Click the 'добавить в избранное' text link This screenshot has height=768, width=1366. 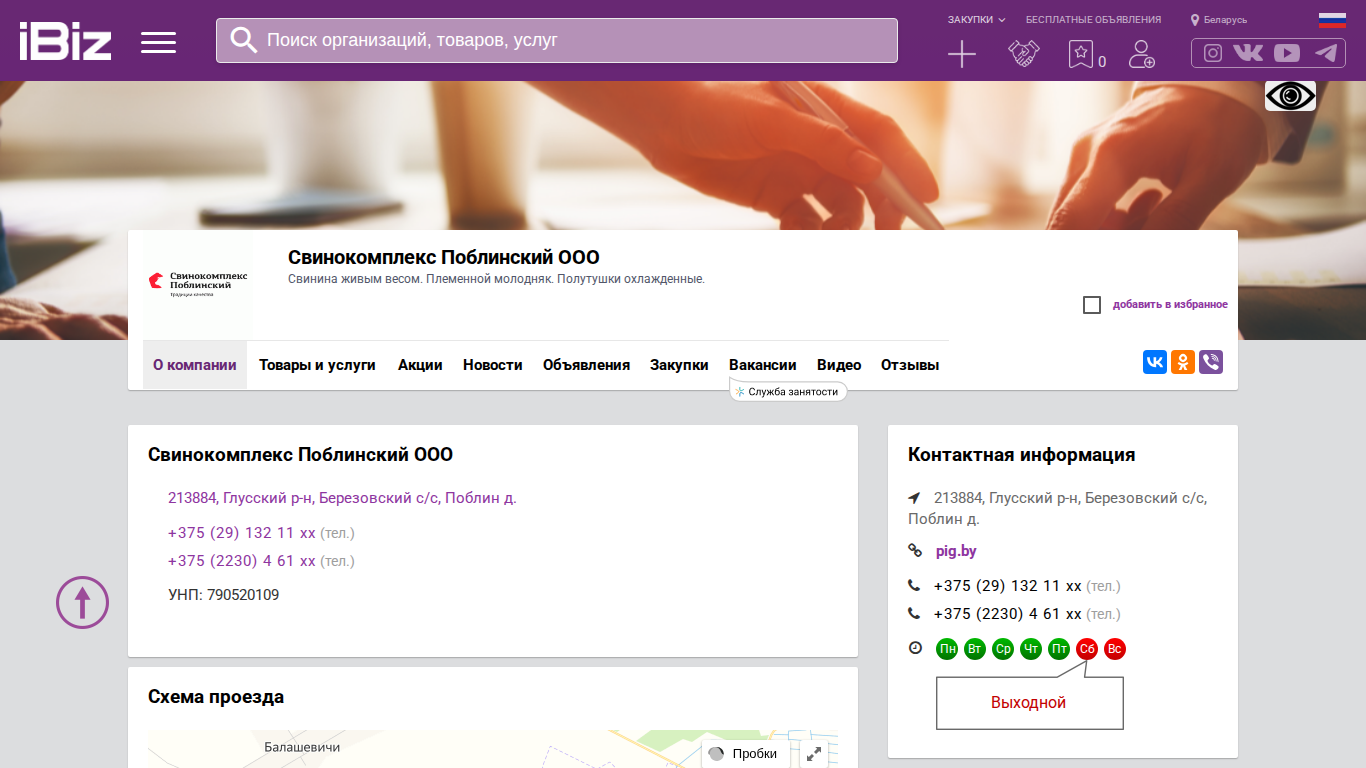click(x=1170, y=305)
